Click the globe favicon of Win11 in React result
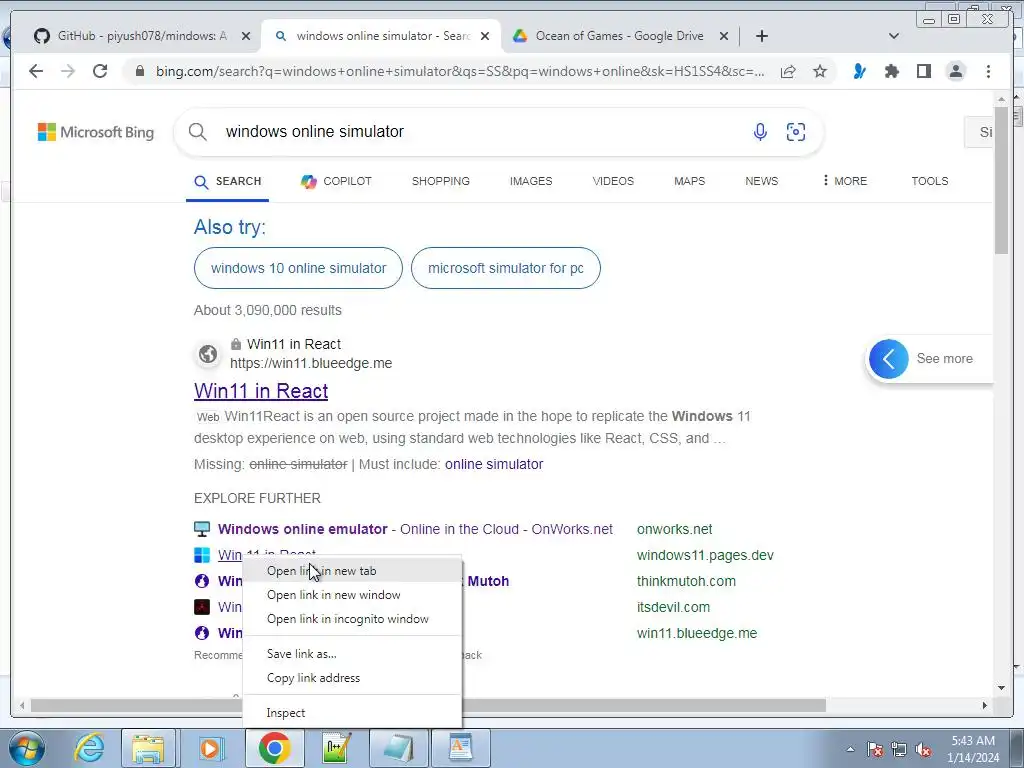 click(x=208, y=354)
